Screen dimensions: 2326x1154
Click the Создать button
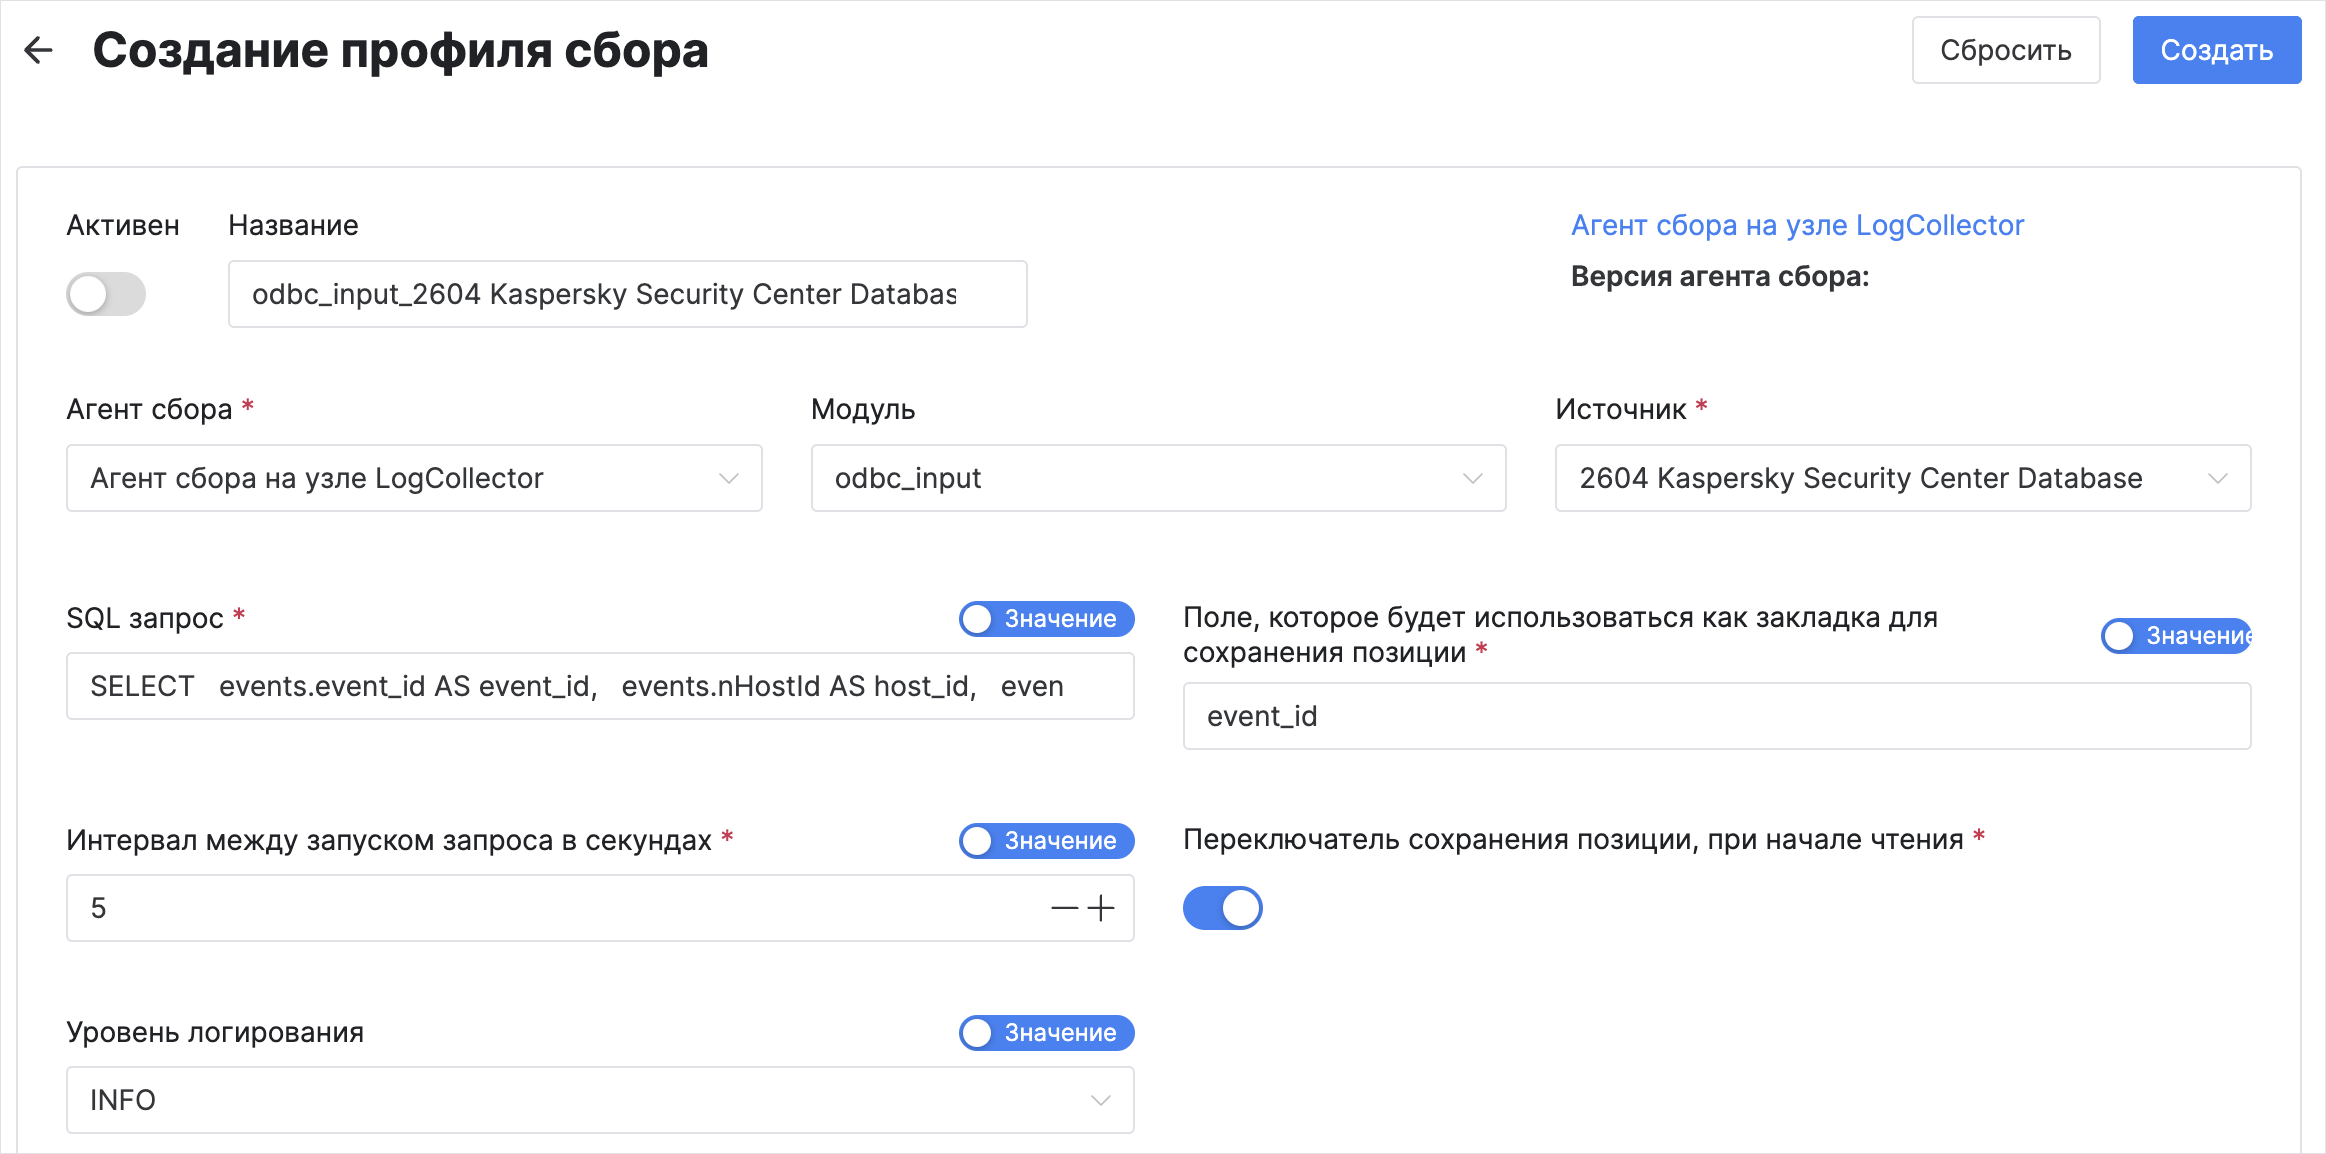(2216, 50)
